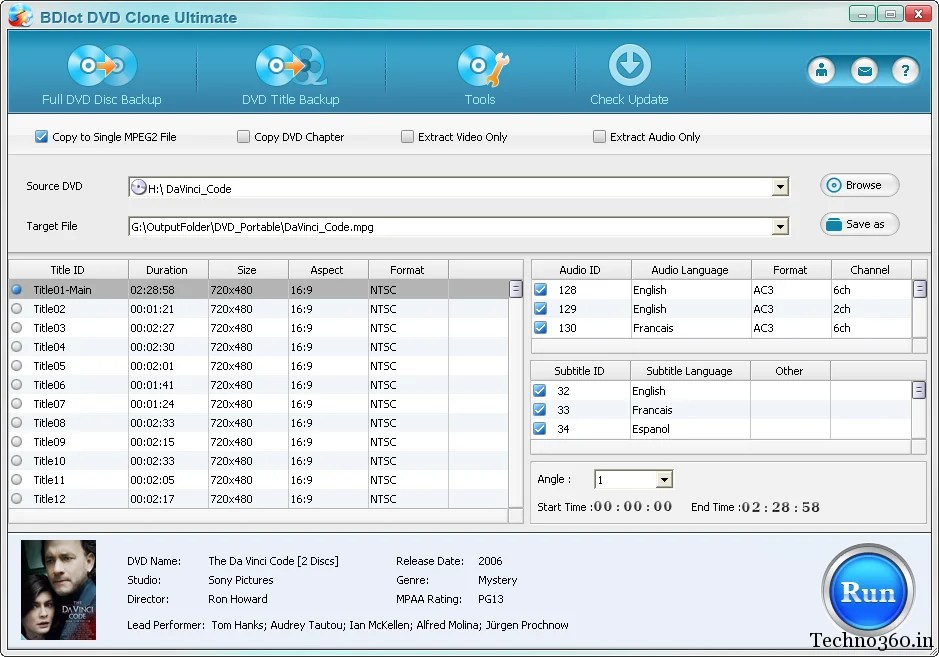Uncheck subtitle 34 Espanol
The height and width of the screenshot is (657, 939).
540,429
